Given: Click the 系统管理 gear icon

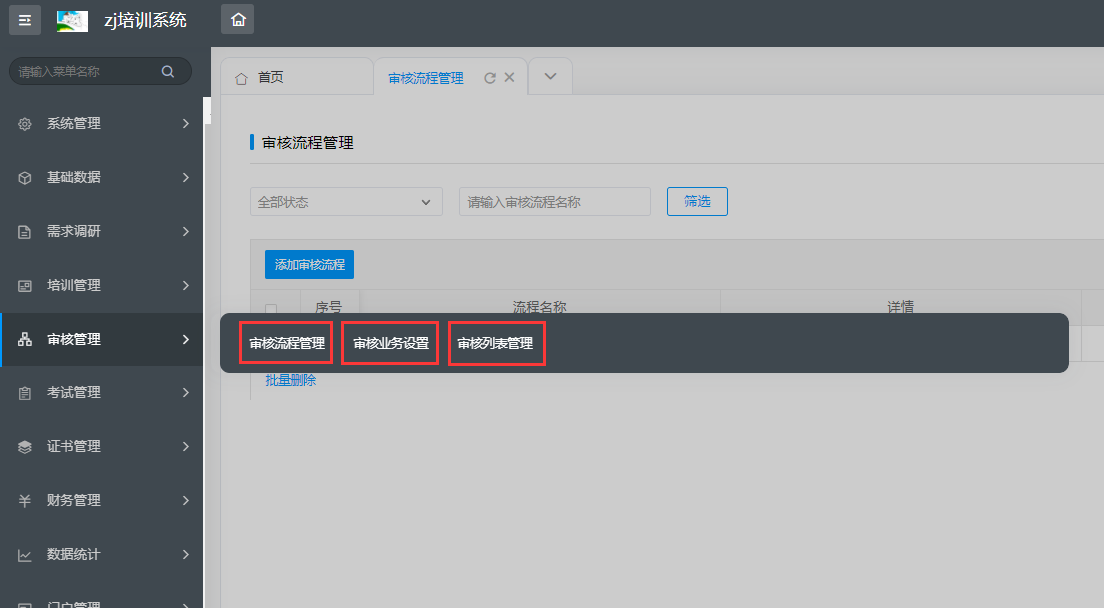Looking at the screenshot, I should tap(25, 124).
